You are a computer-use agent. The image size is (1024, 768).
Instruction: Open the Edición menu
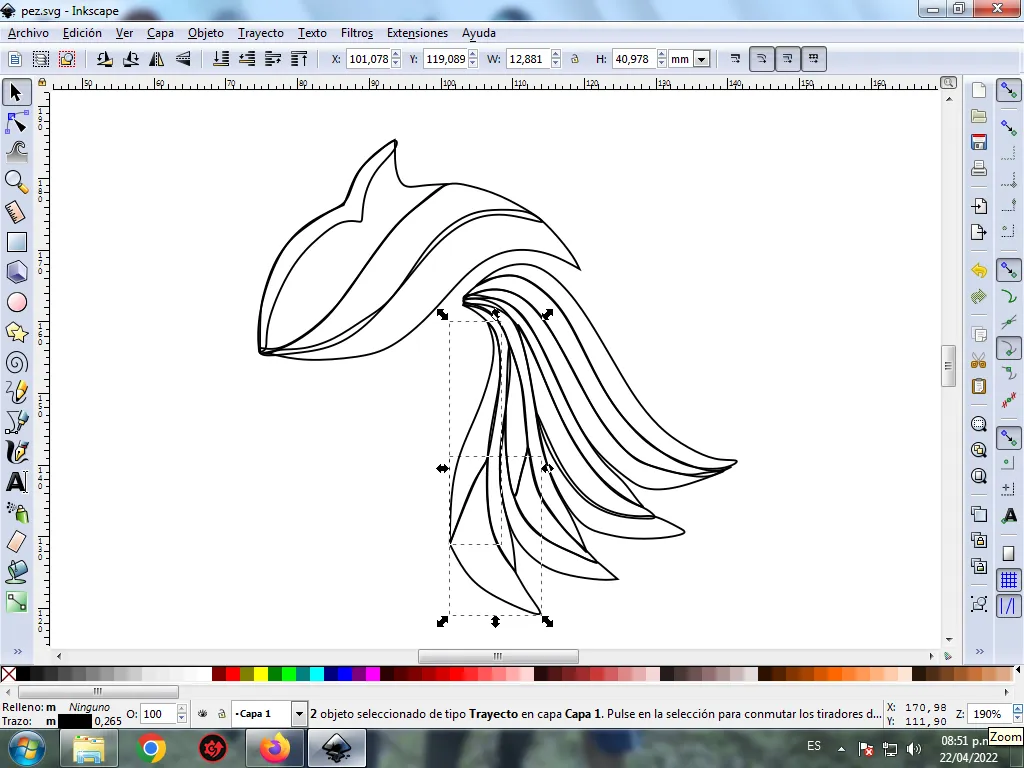(x=82, y=33)
